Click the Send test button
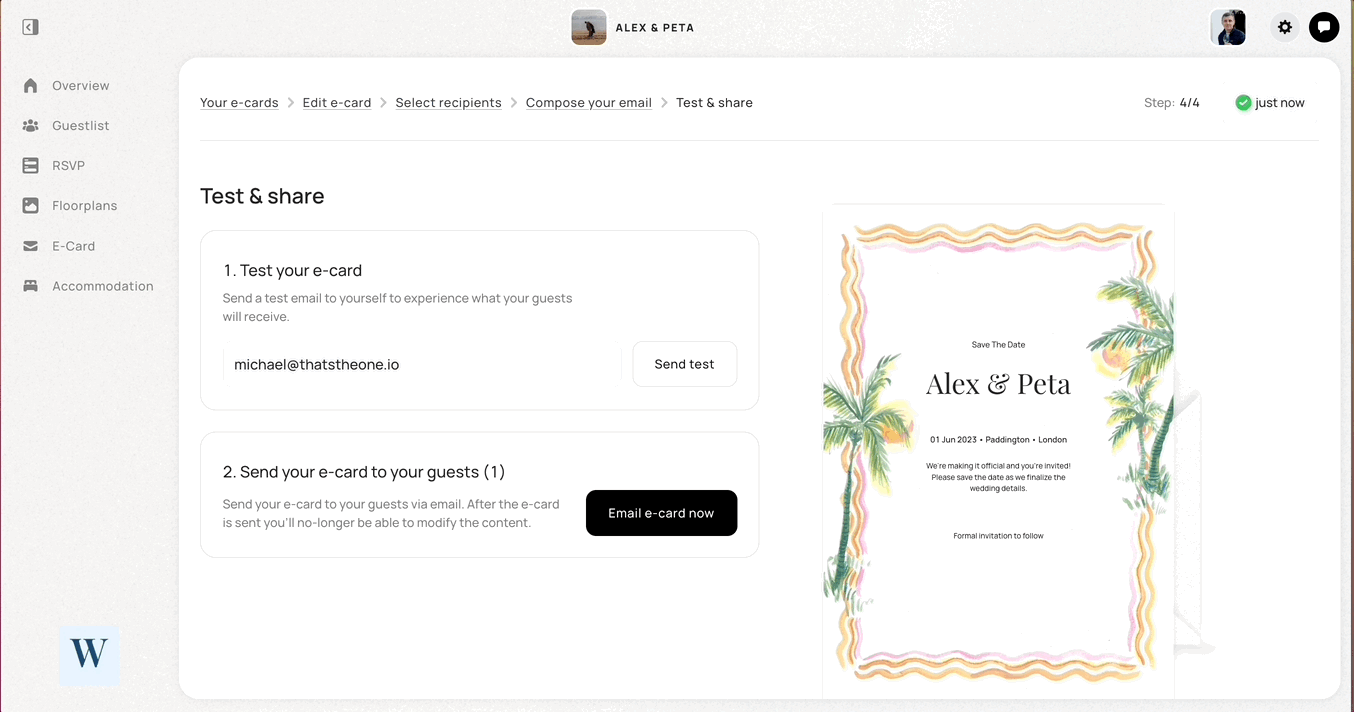 coord(685,364)
